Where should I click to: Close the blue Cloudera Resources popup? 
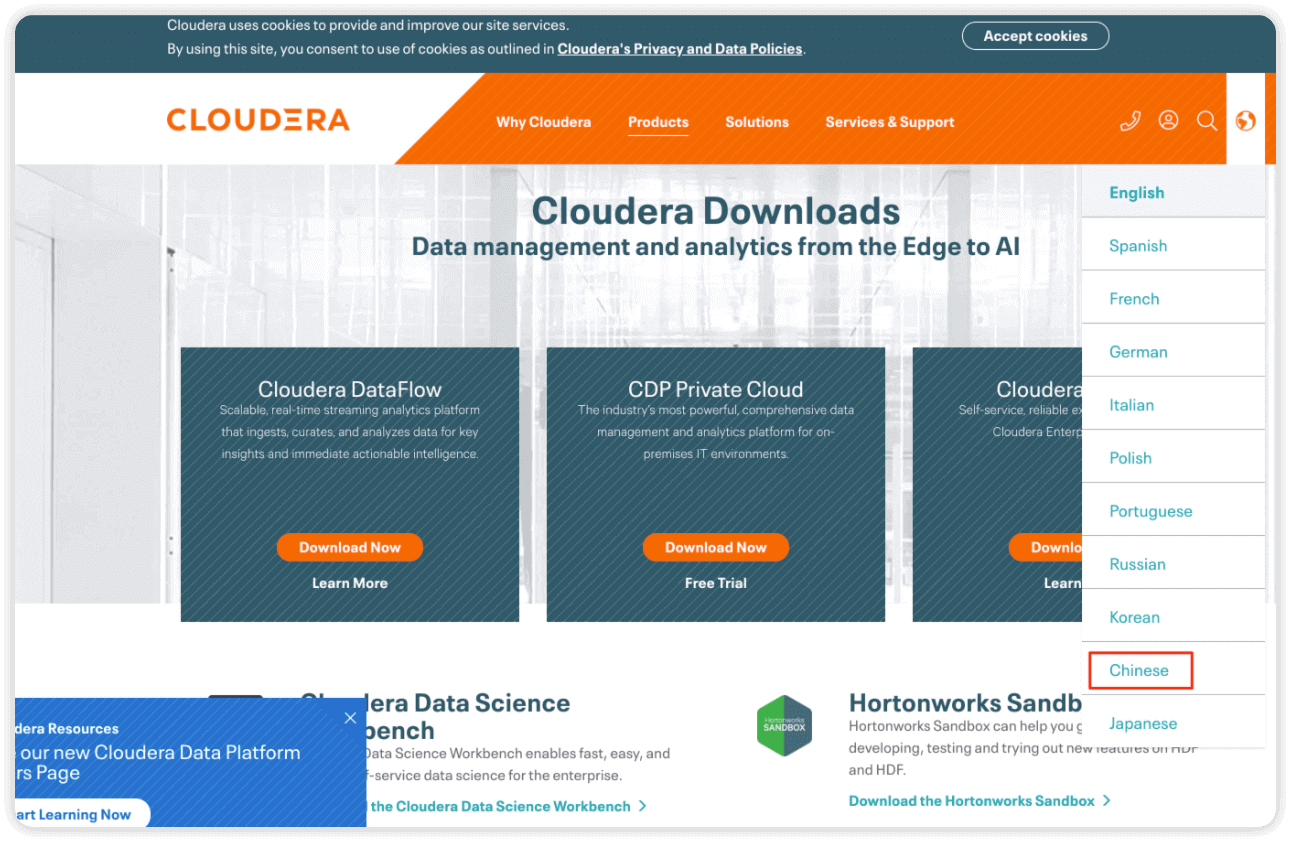[x=350, y=718]
